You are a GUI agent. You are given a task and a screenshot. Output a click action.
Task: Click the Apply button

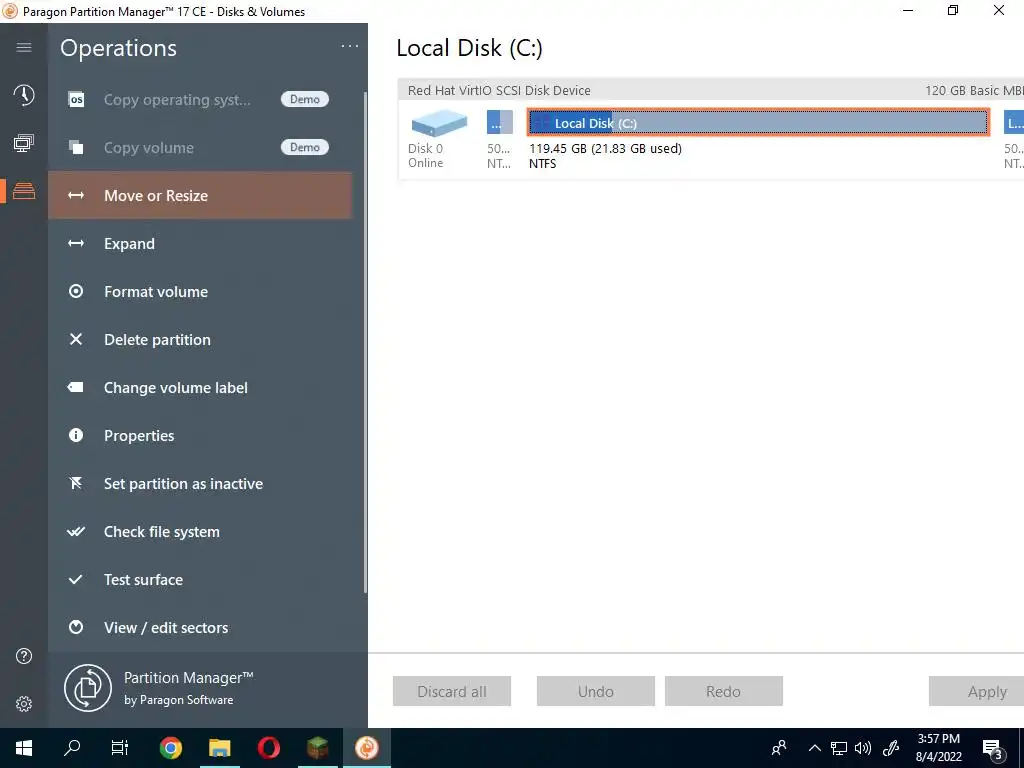(x=977, y=691)
